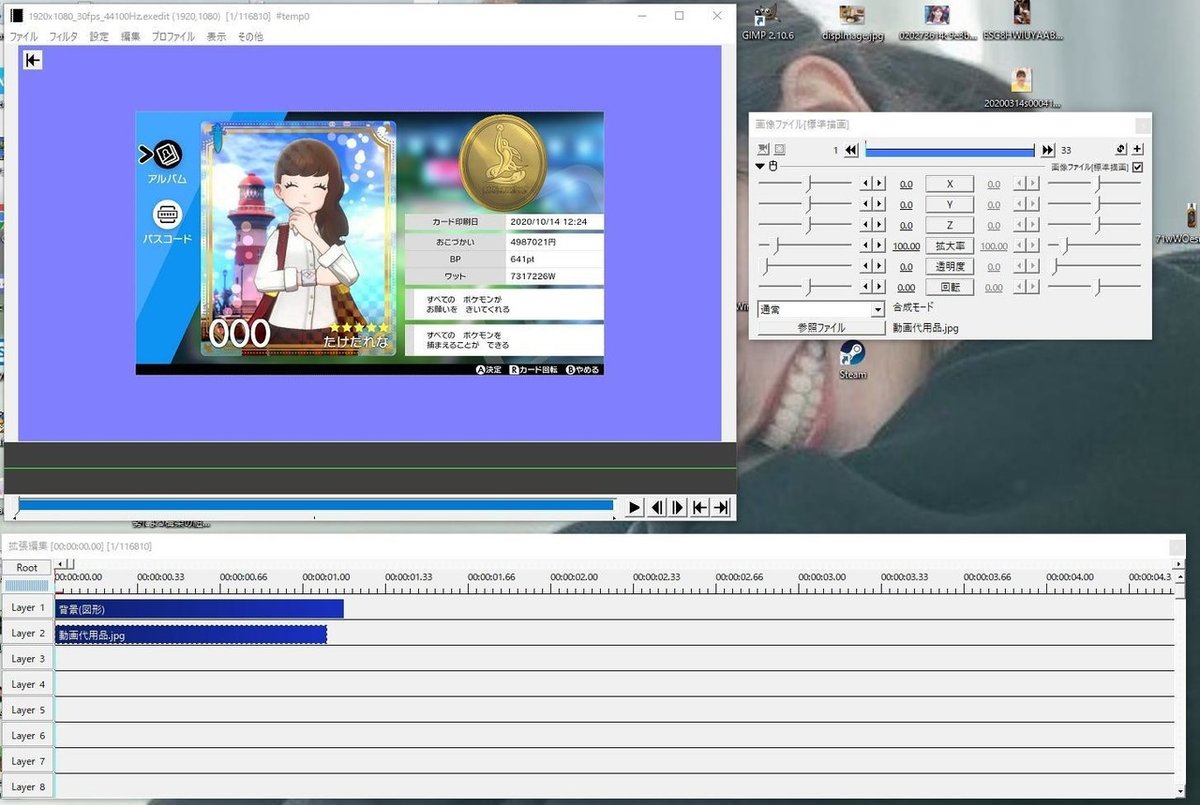
Task: Decrease Y value with left arrow
Action: click(x=867, y=204)
